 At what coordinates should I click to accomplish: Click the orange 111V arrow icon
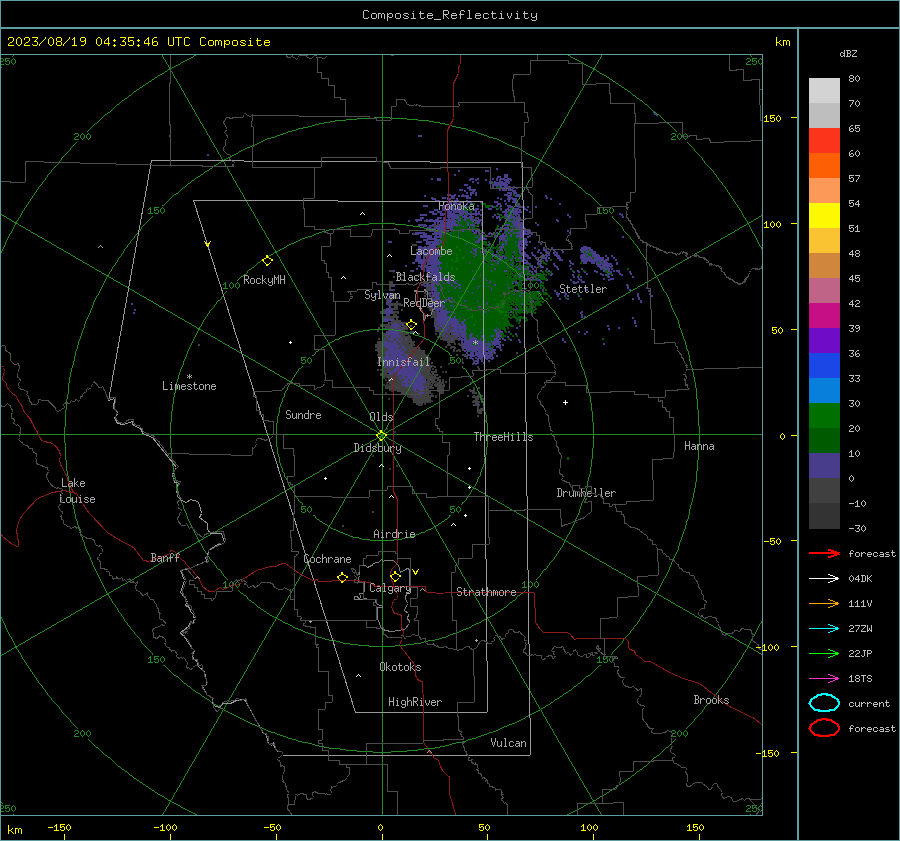824,603
